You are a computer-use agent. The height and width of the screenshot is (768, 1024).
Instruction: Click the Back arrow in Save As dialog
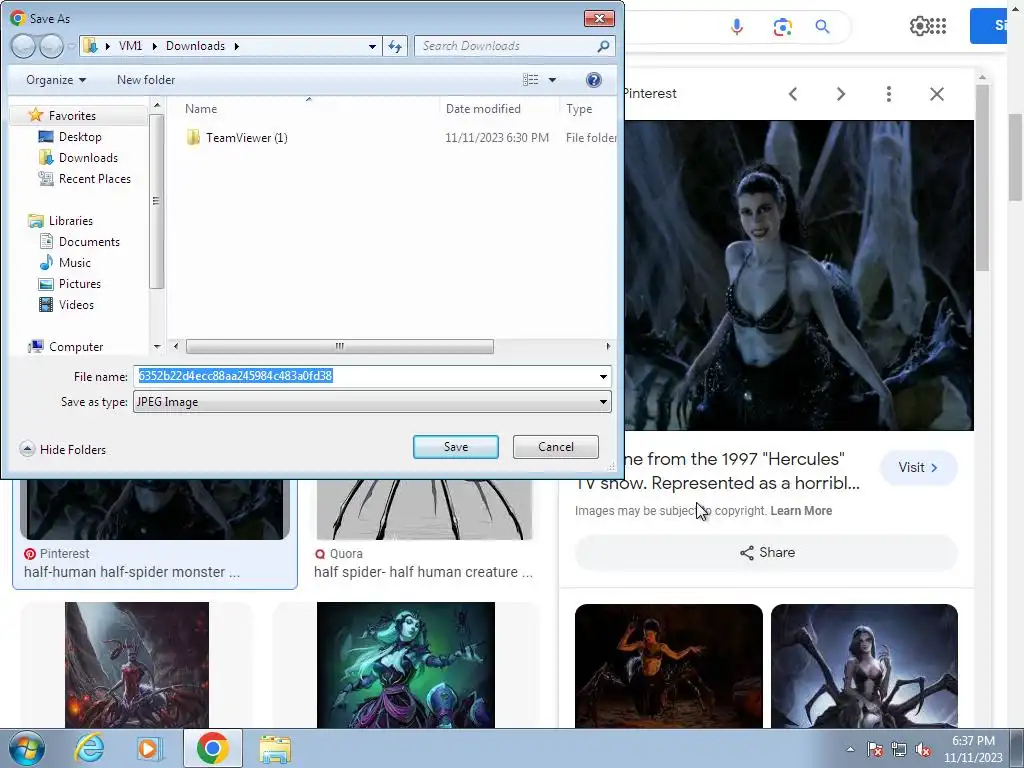point(24,46)
